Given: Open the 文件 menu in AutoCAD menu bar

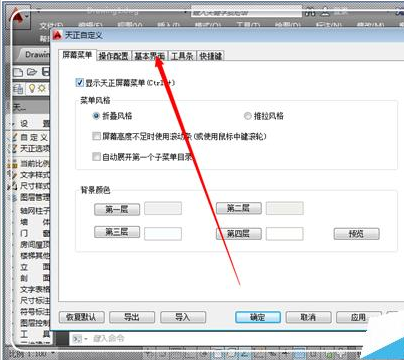Looking at the screenshot, I should point(51,26).
